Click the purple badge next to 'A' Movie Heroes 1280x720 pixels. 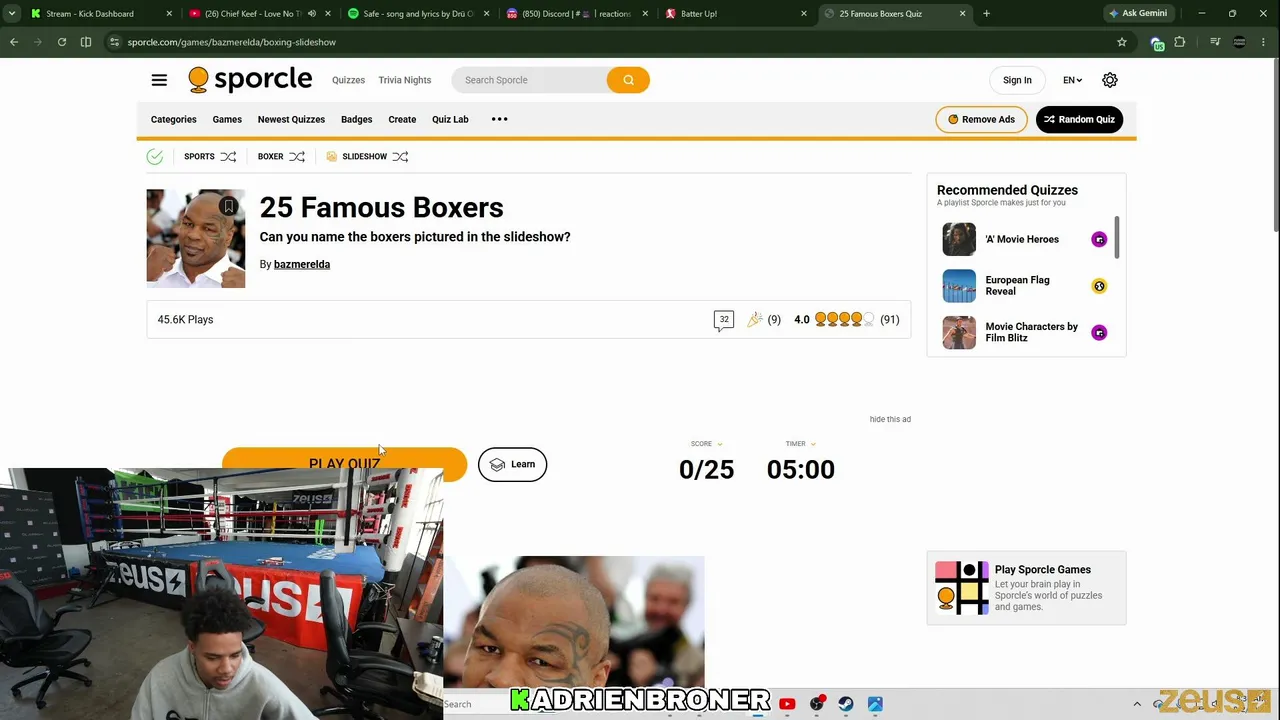click(1099, 239)
